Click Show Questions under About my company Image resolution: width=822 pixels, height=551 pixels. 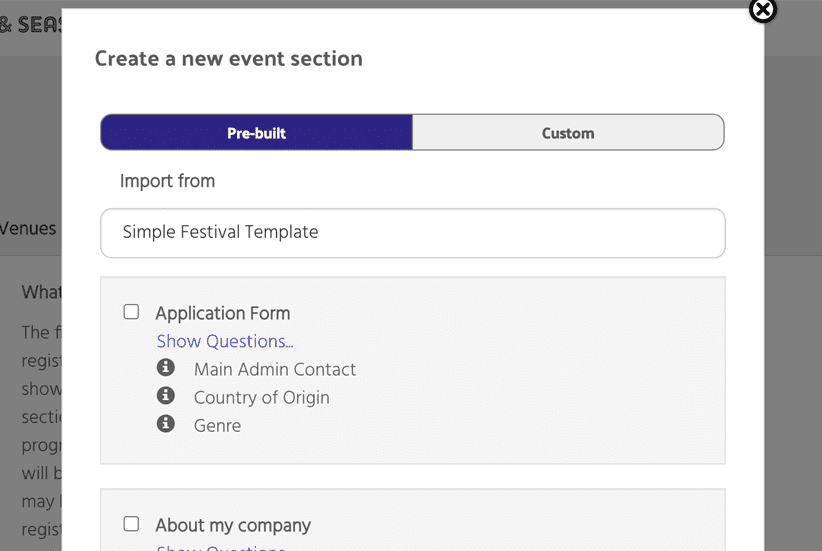click(x=221, y=547)
